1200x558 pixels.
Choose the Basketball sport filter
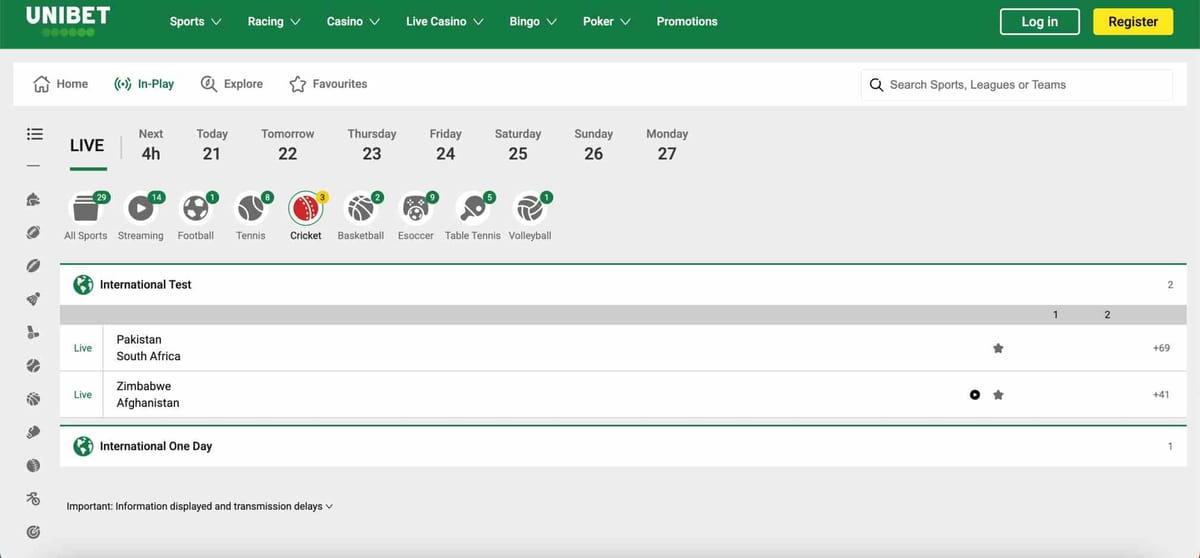click(x=361, y=215)
